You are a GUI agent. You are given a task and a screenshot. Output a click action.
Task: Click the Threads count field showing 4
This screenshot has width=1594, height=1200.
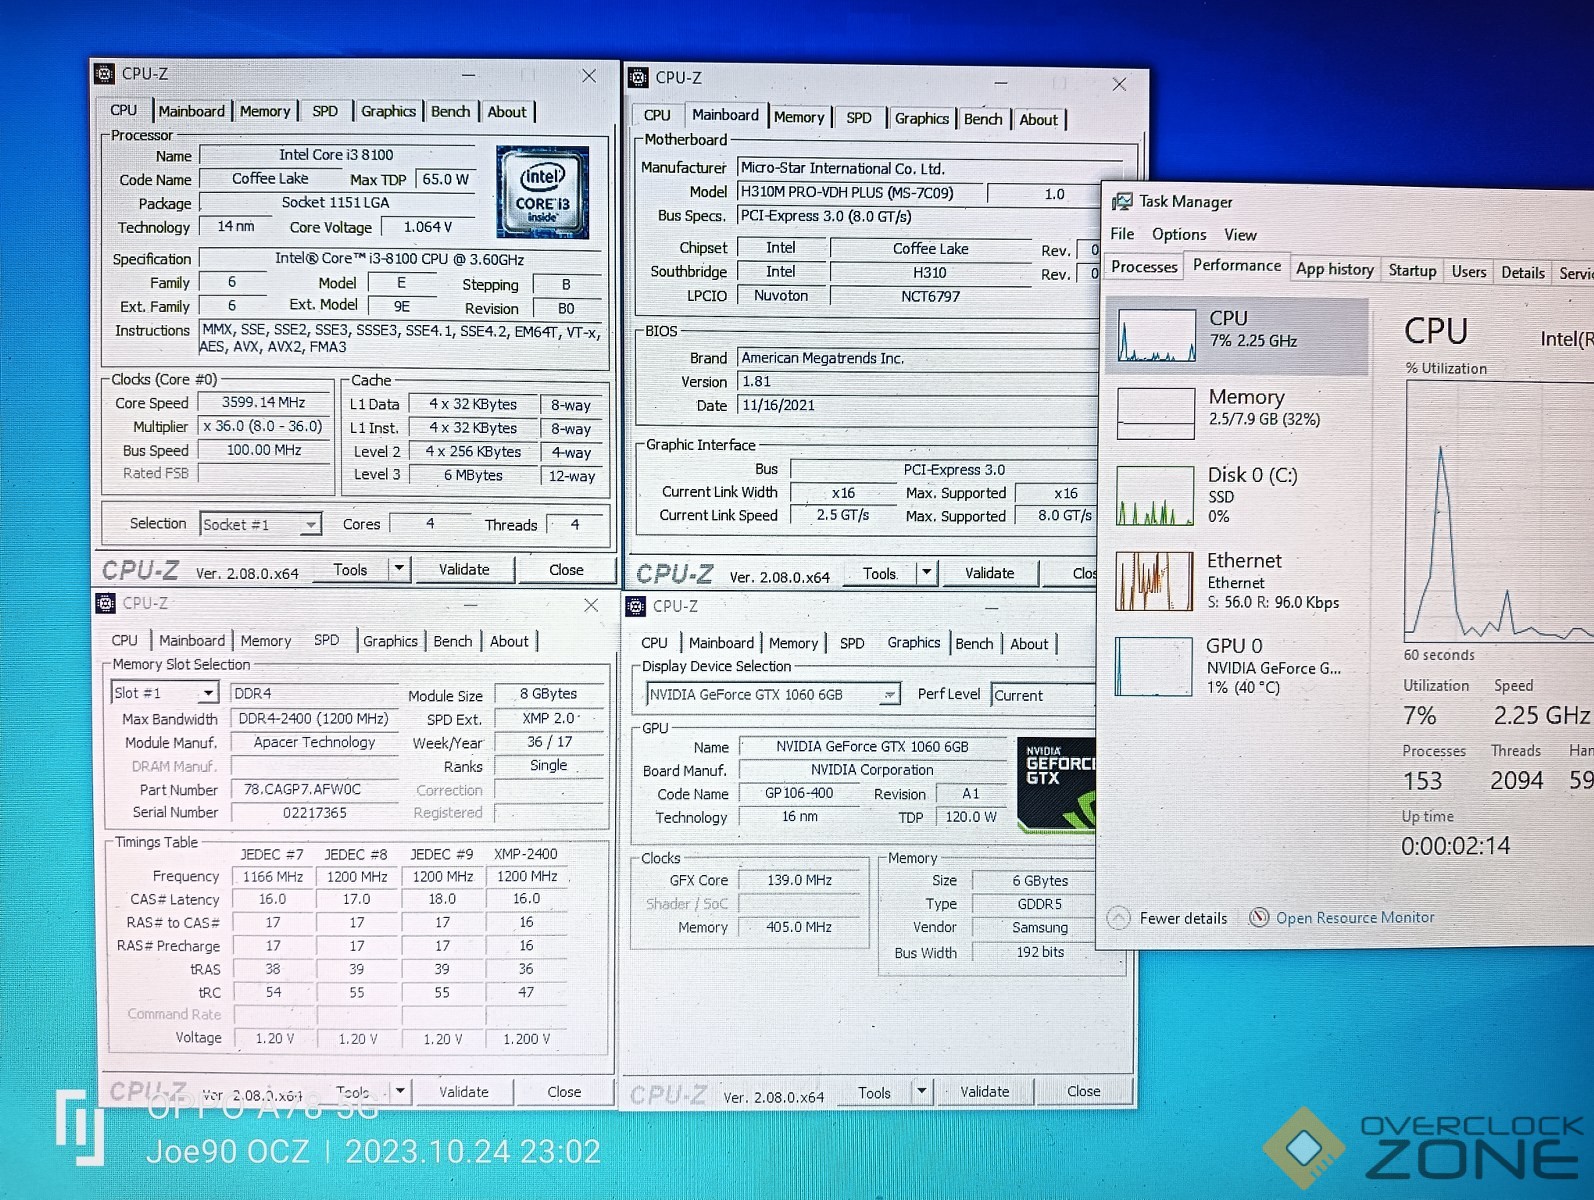575,524
